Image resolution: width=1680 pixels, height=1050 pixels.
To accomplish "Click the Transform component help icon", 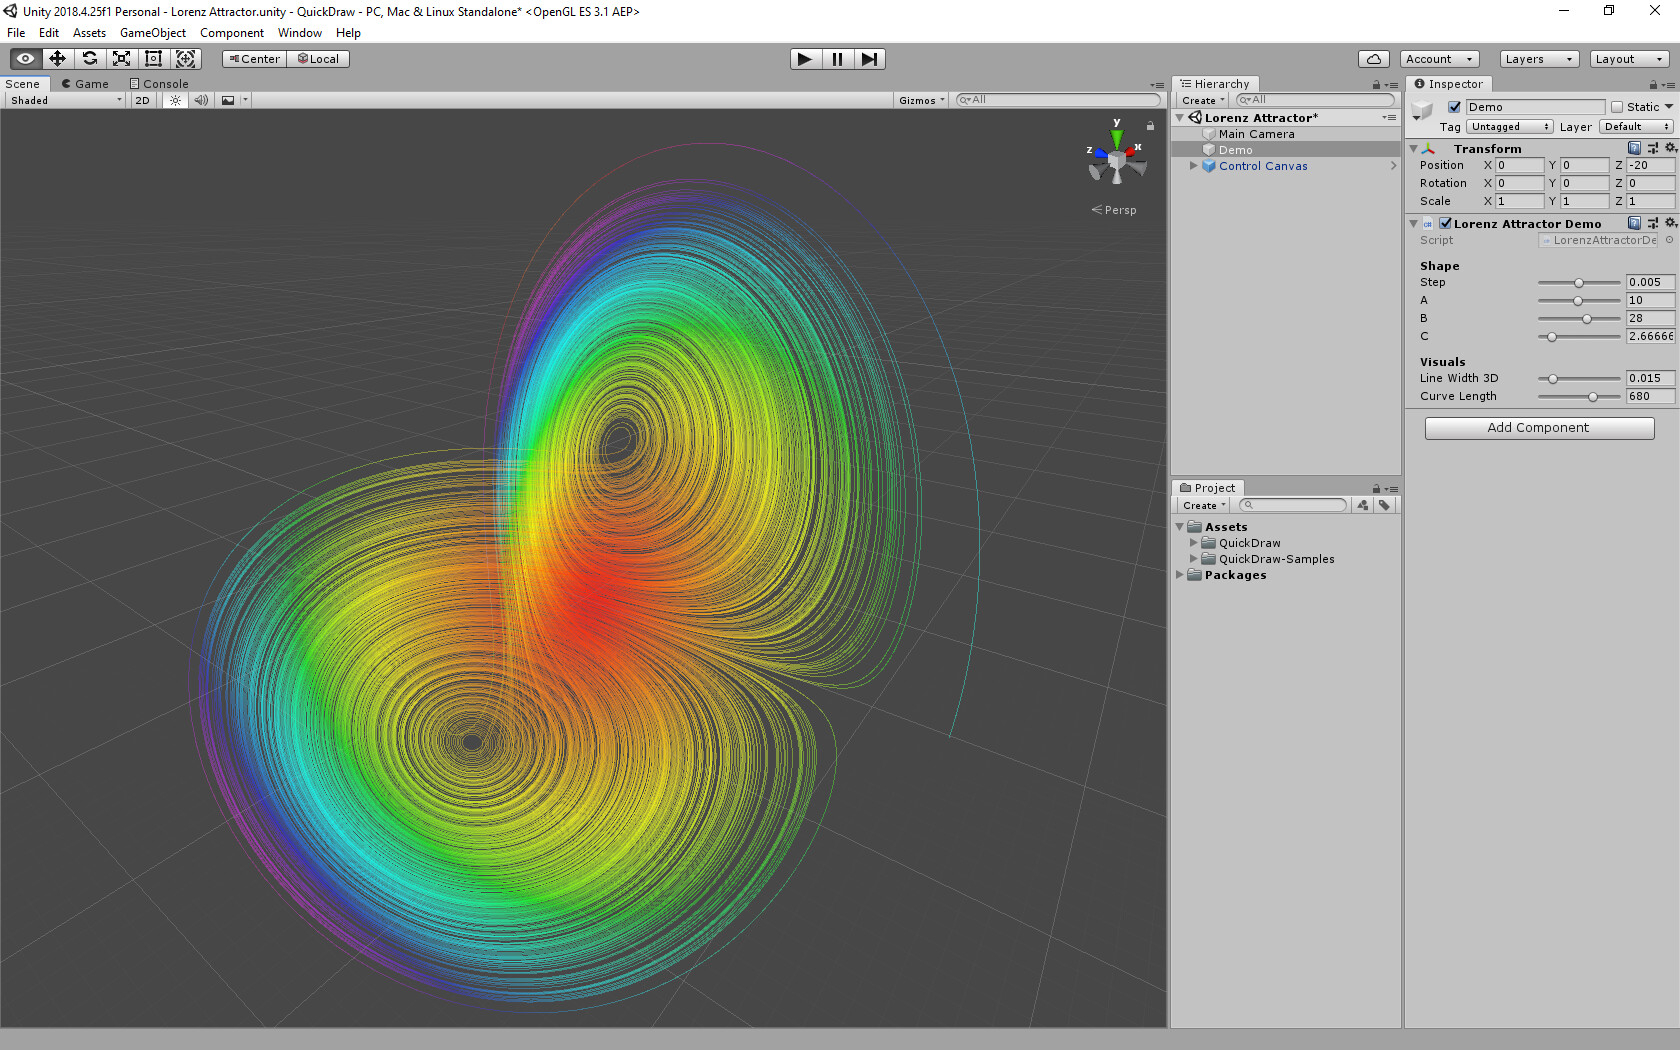I will [x=1634, y=148].
